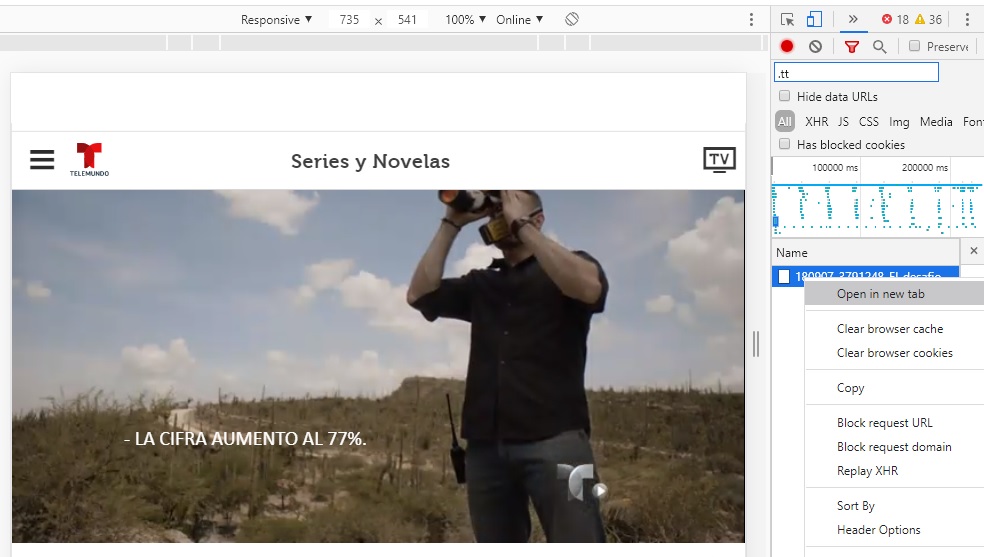Screen dimensions: 984x557
Task: Clear the network log
Action: click(815, 46)
